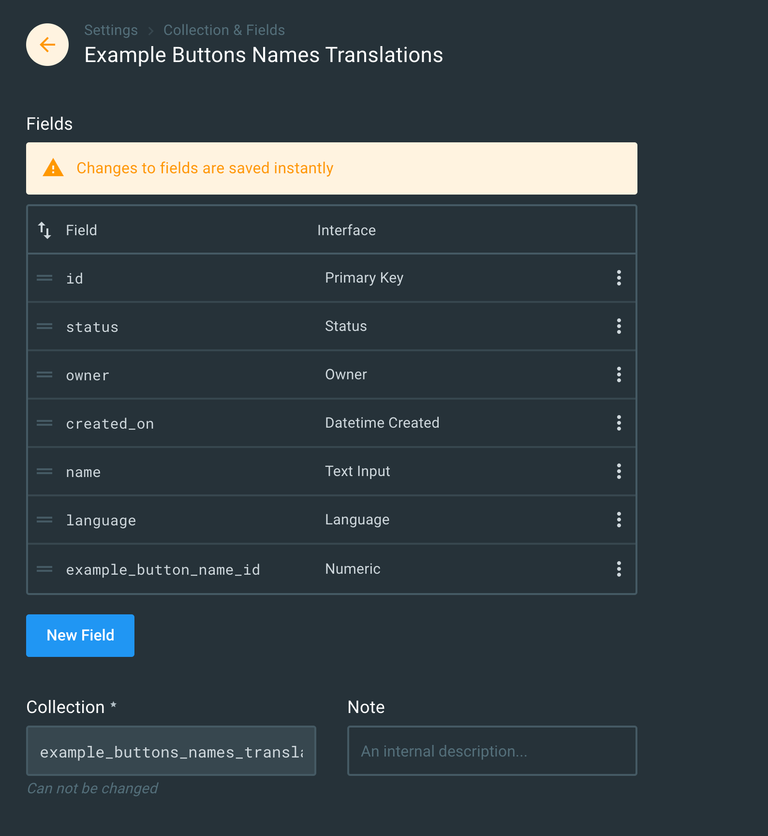Click the warning triangle icon in notice
This screenshot has height=836, width=768.
(x=53, y=168)
